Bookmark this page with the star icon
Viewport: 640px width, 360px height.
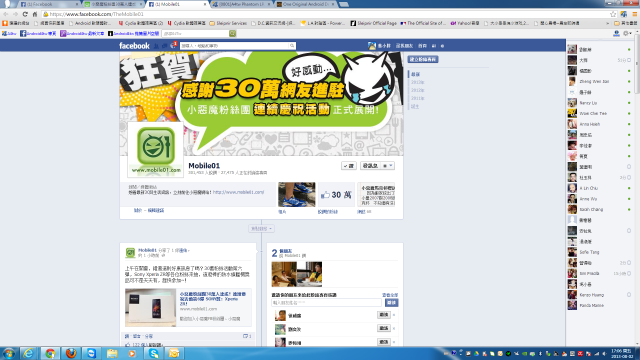coord(613,14)
